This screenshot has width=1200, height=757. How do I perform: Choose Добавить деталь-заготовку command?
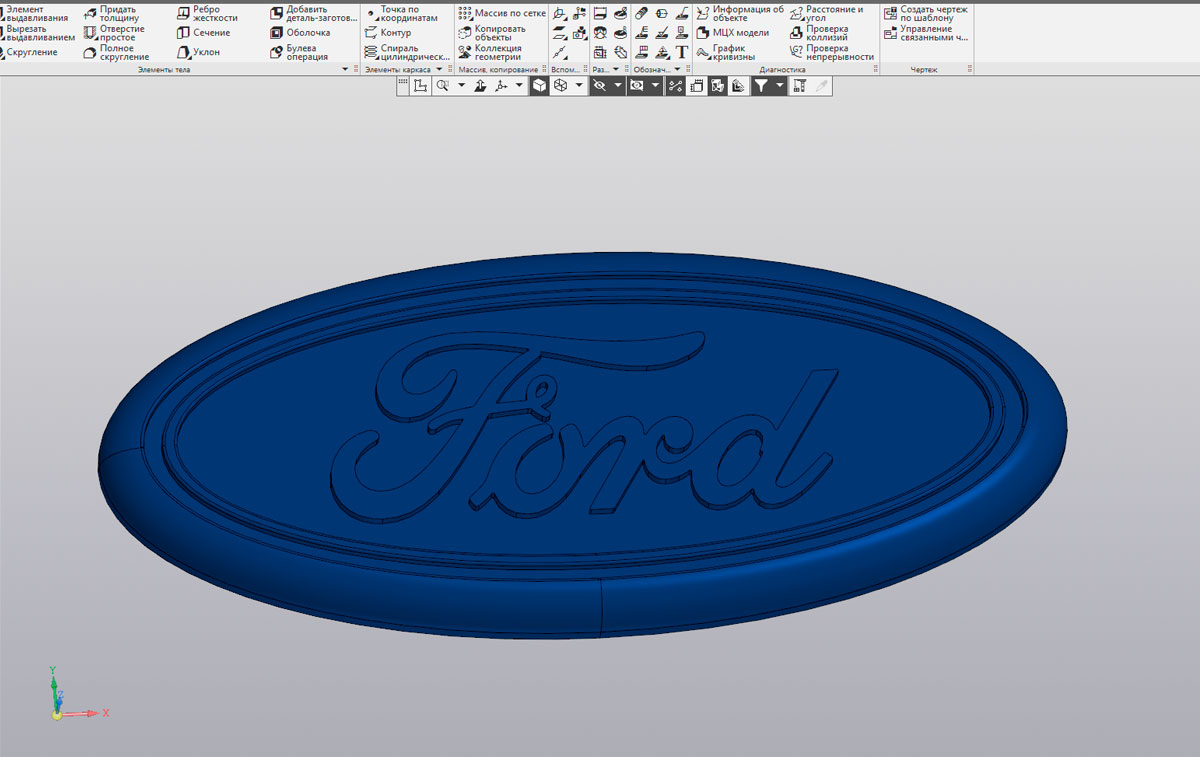(x=312, y=13)
